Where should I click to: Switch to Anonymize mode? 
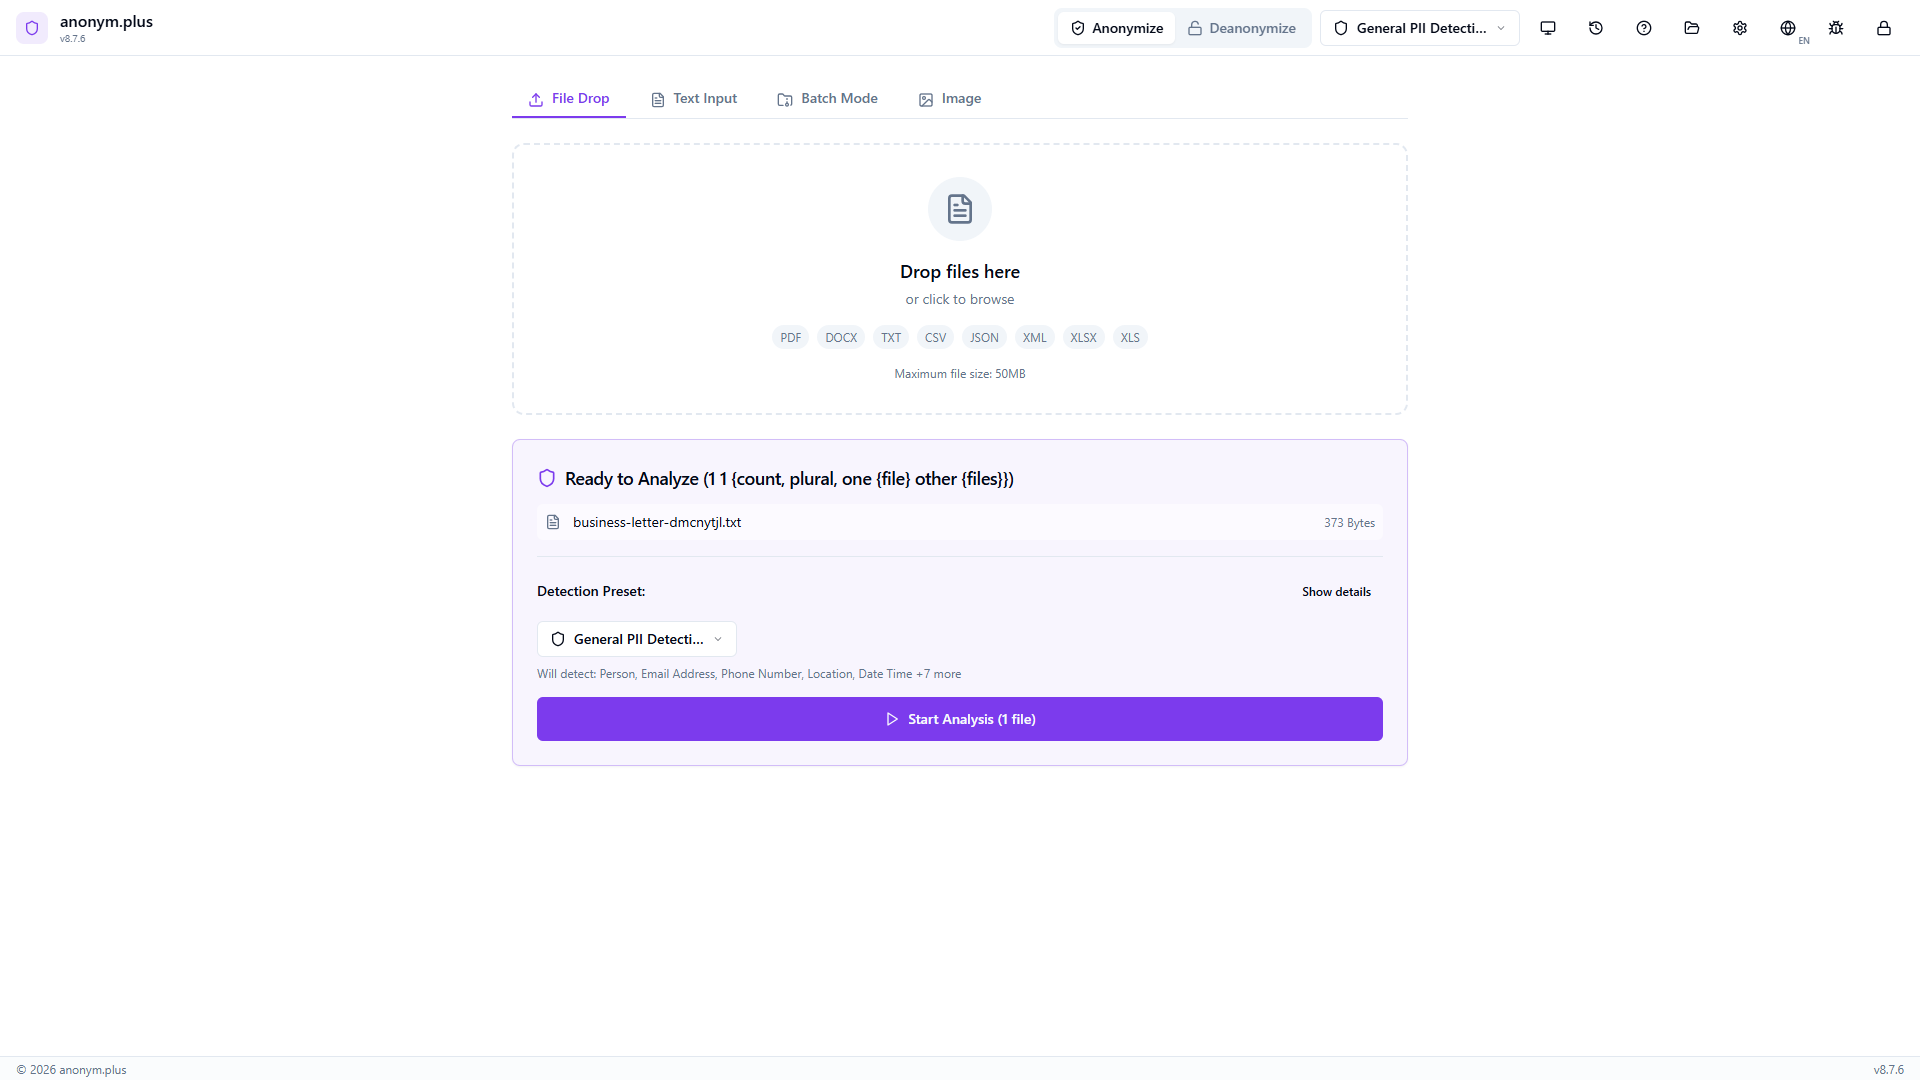tap(1117, 28)
